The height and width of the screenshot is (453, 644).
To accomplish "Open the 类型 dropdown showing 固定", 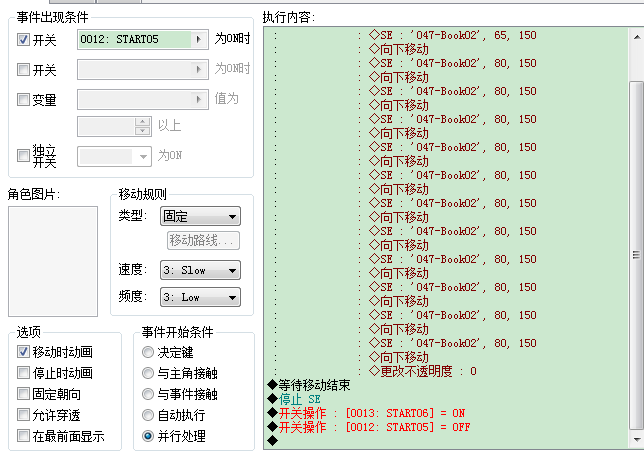I will [200, 216].
